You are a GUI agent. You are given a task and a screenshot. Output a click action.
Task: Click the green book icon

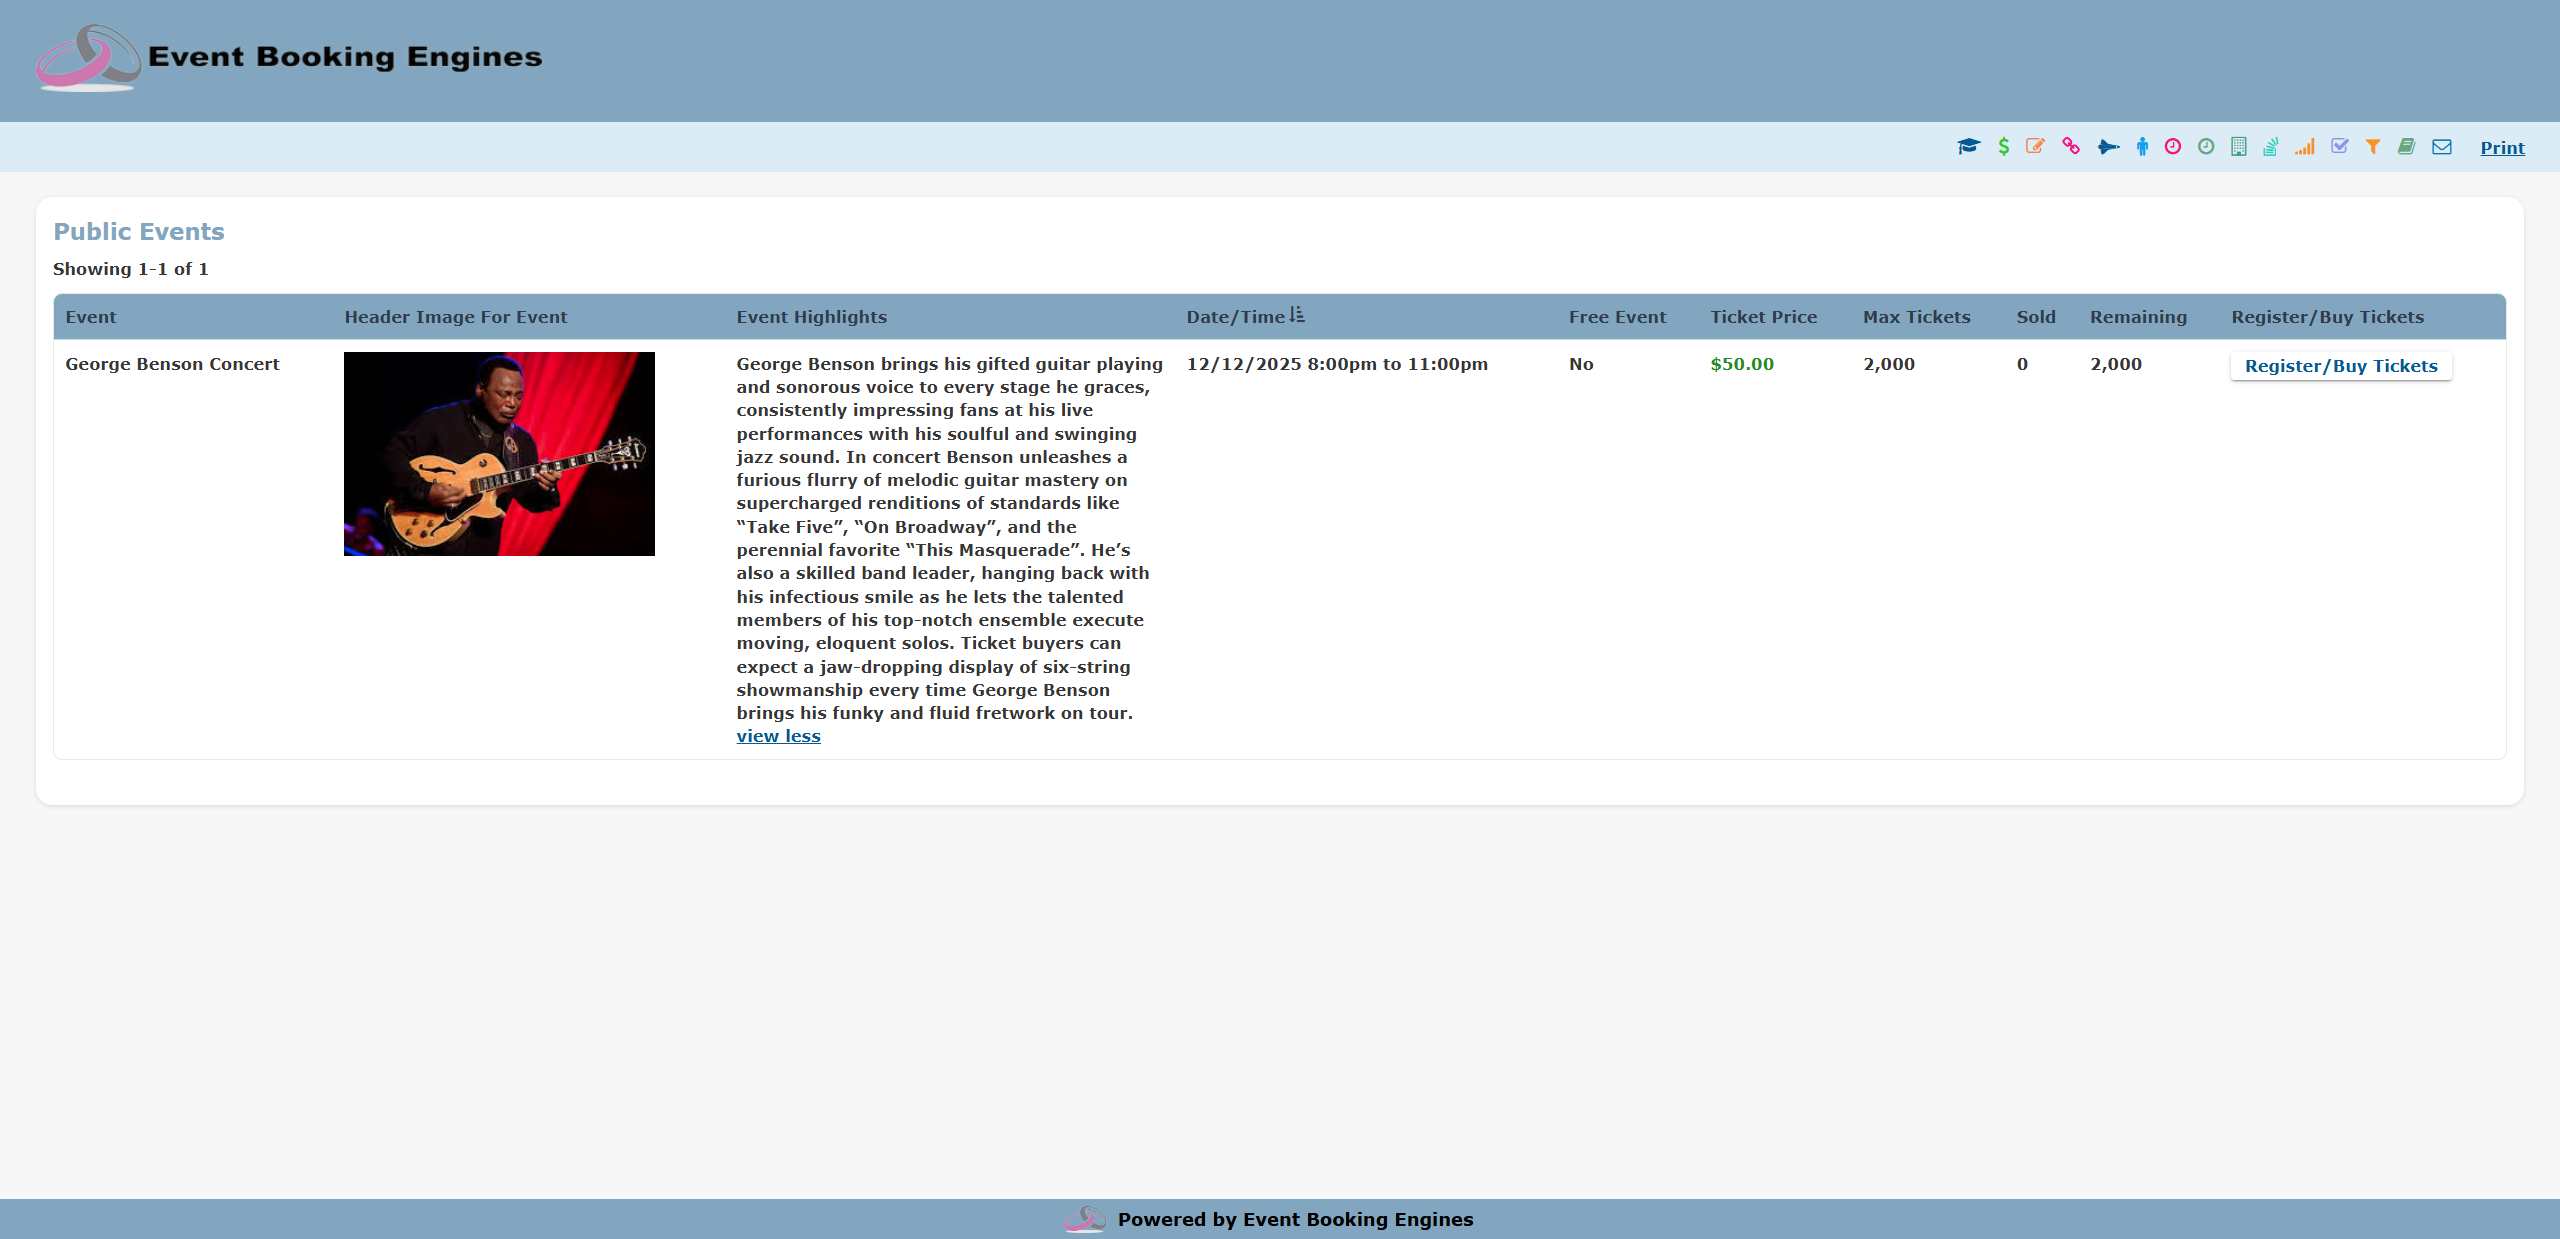click(2407, 147)
